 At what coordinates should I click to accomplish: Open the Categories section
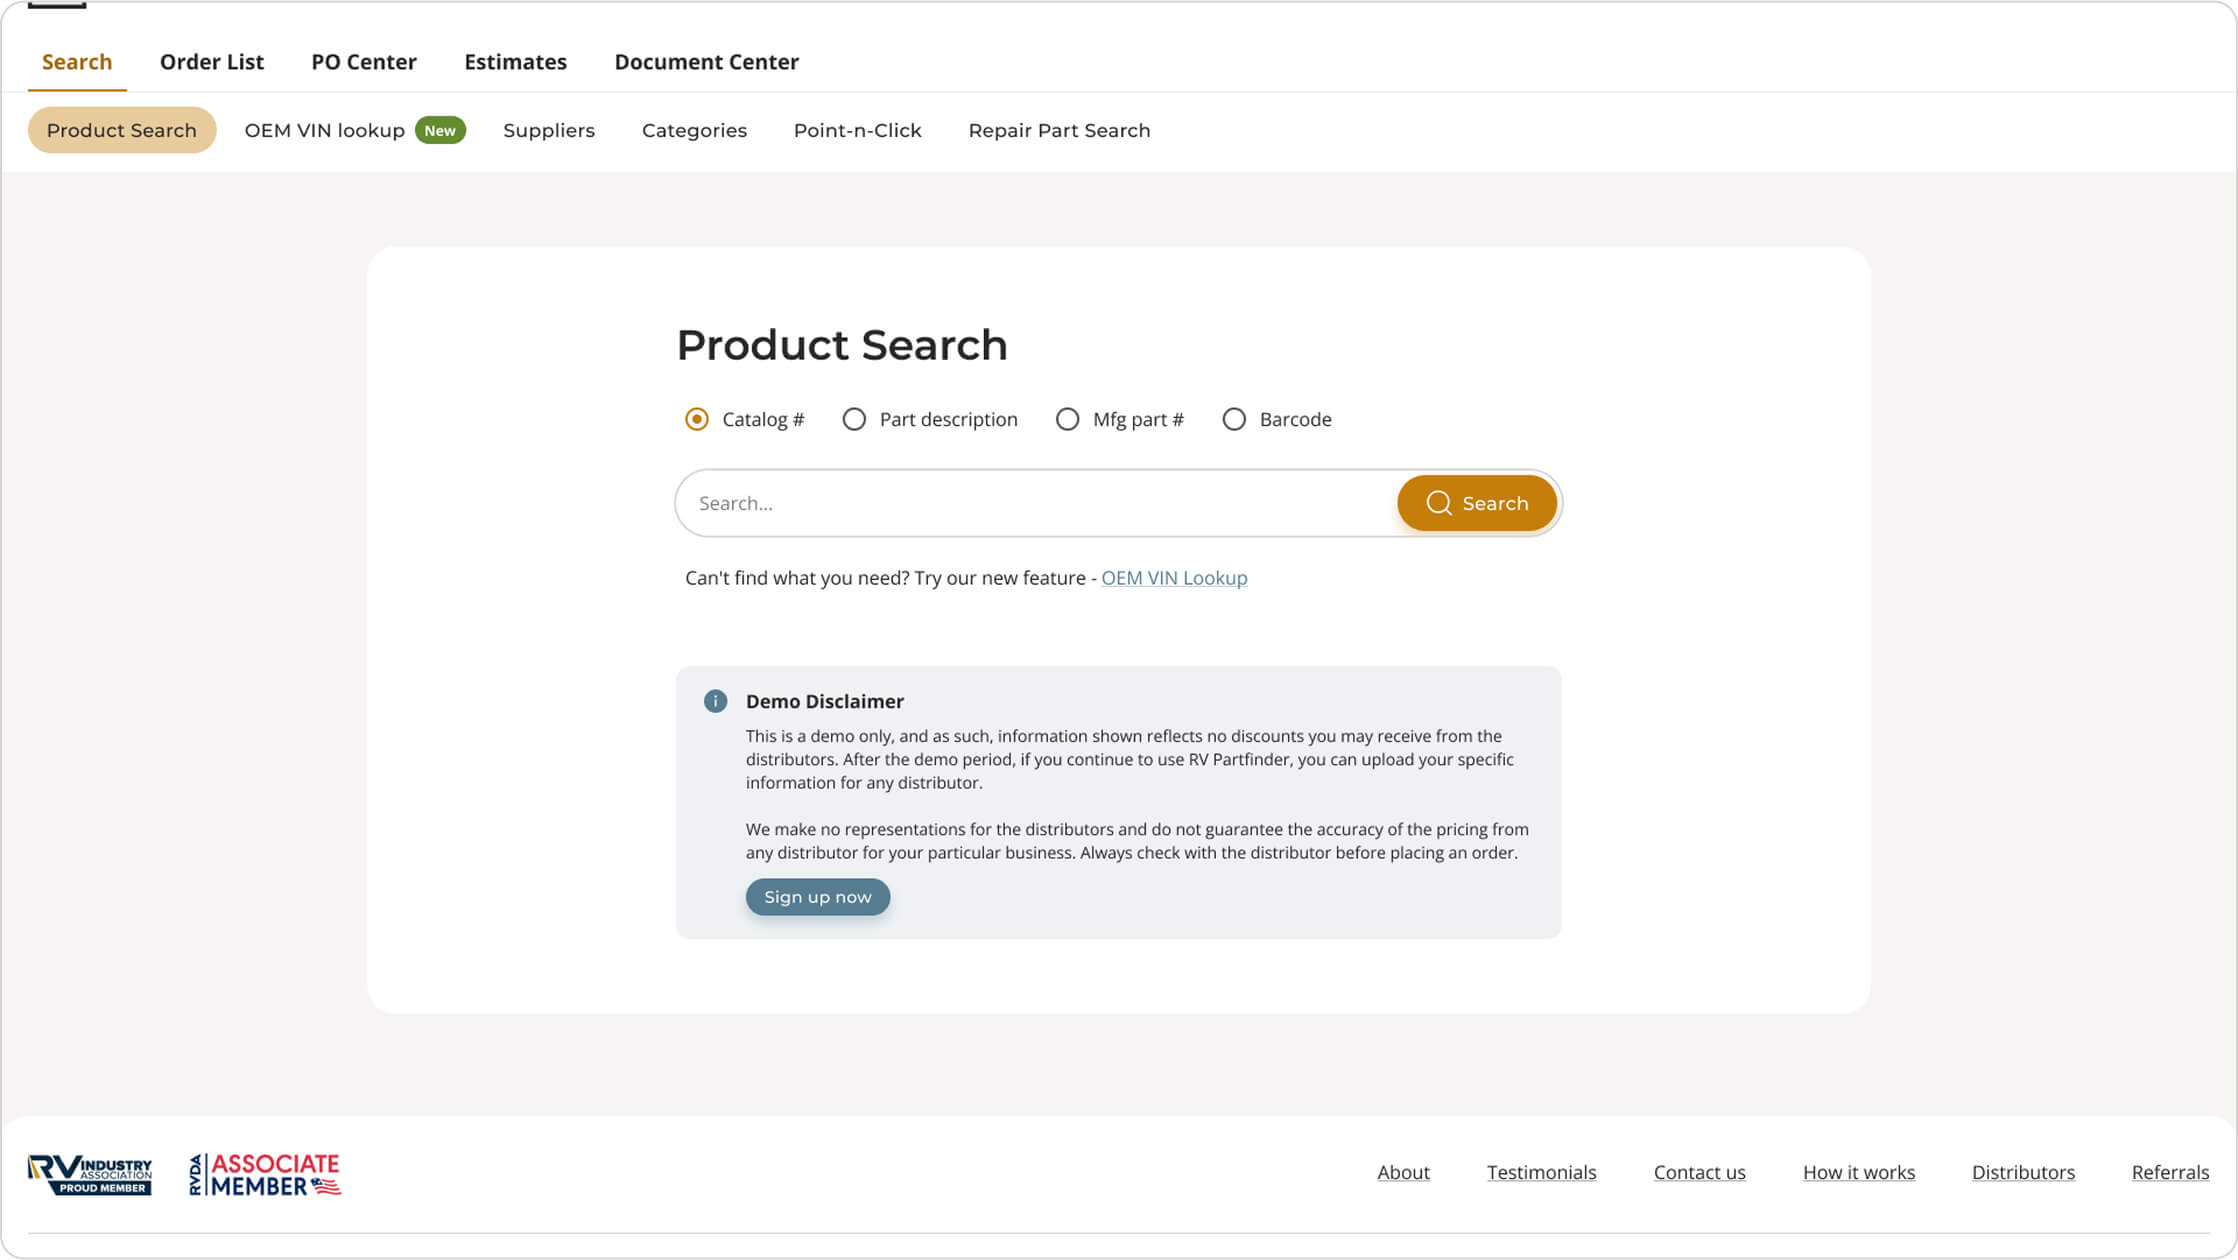[x=694, y=130]
